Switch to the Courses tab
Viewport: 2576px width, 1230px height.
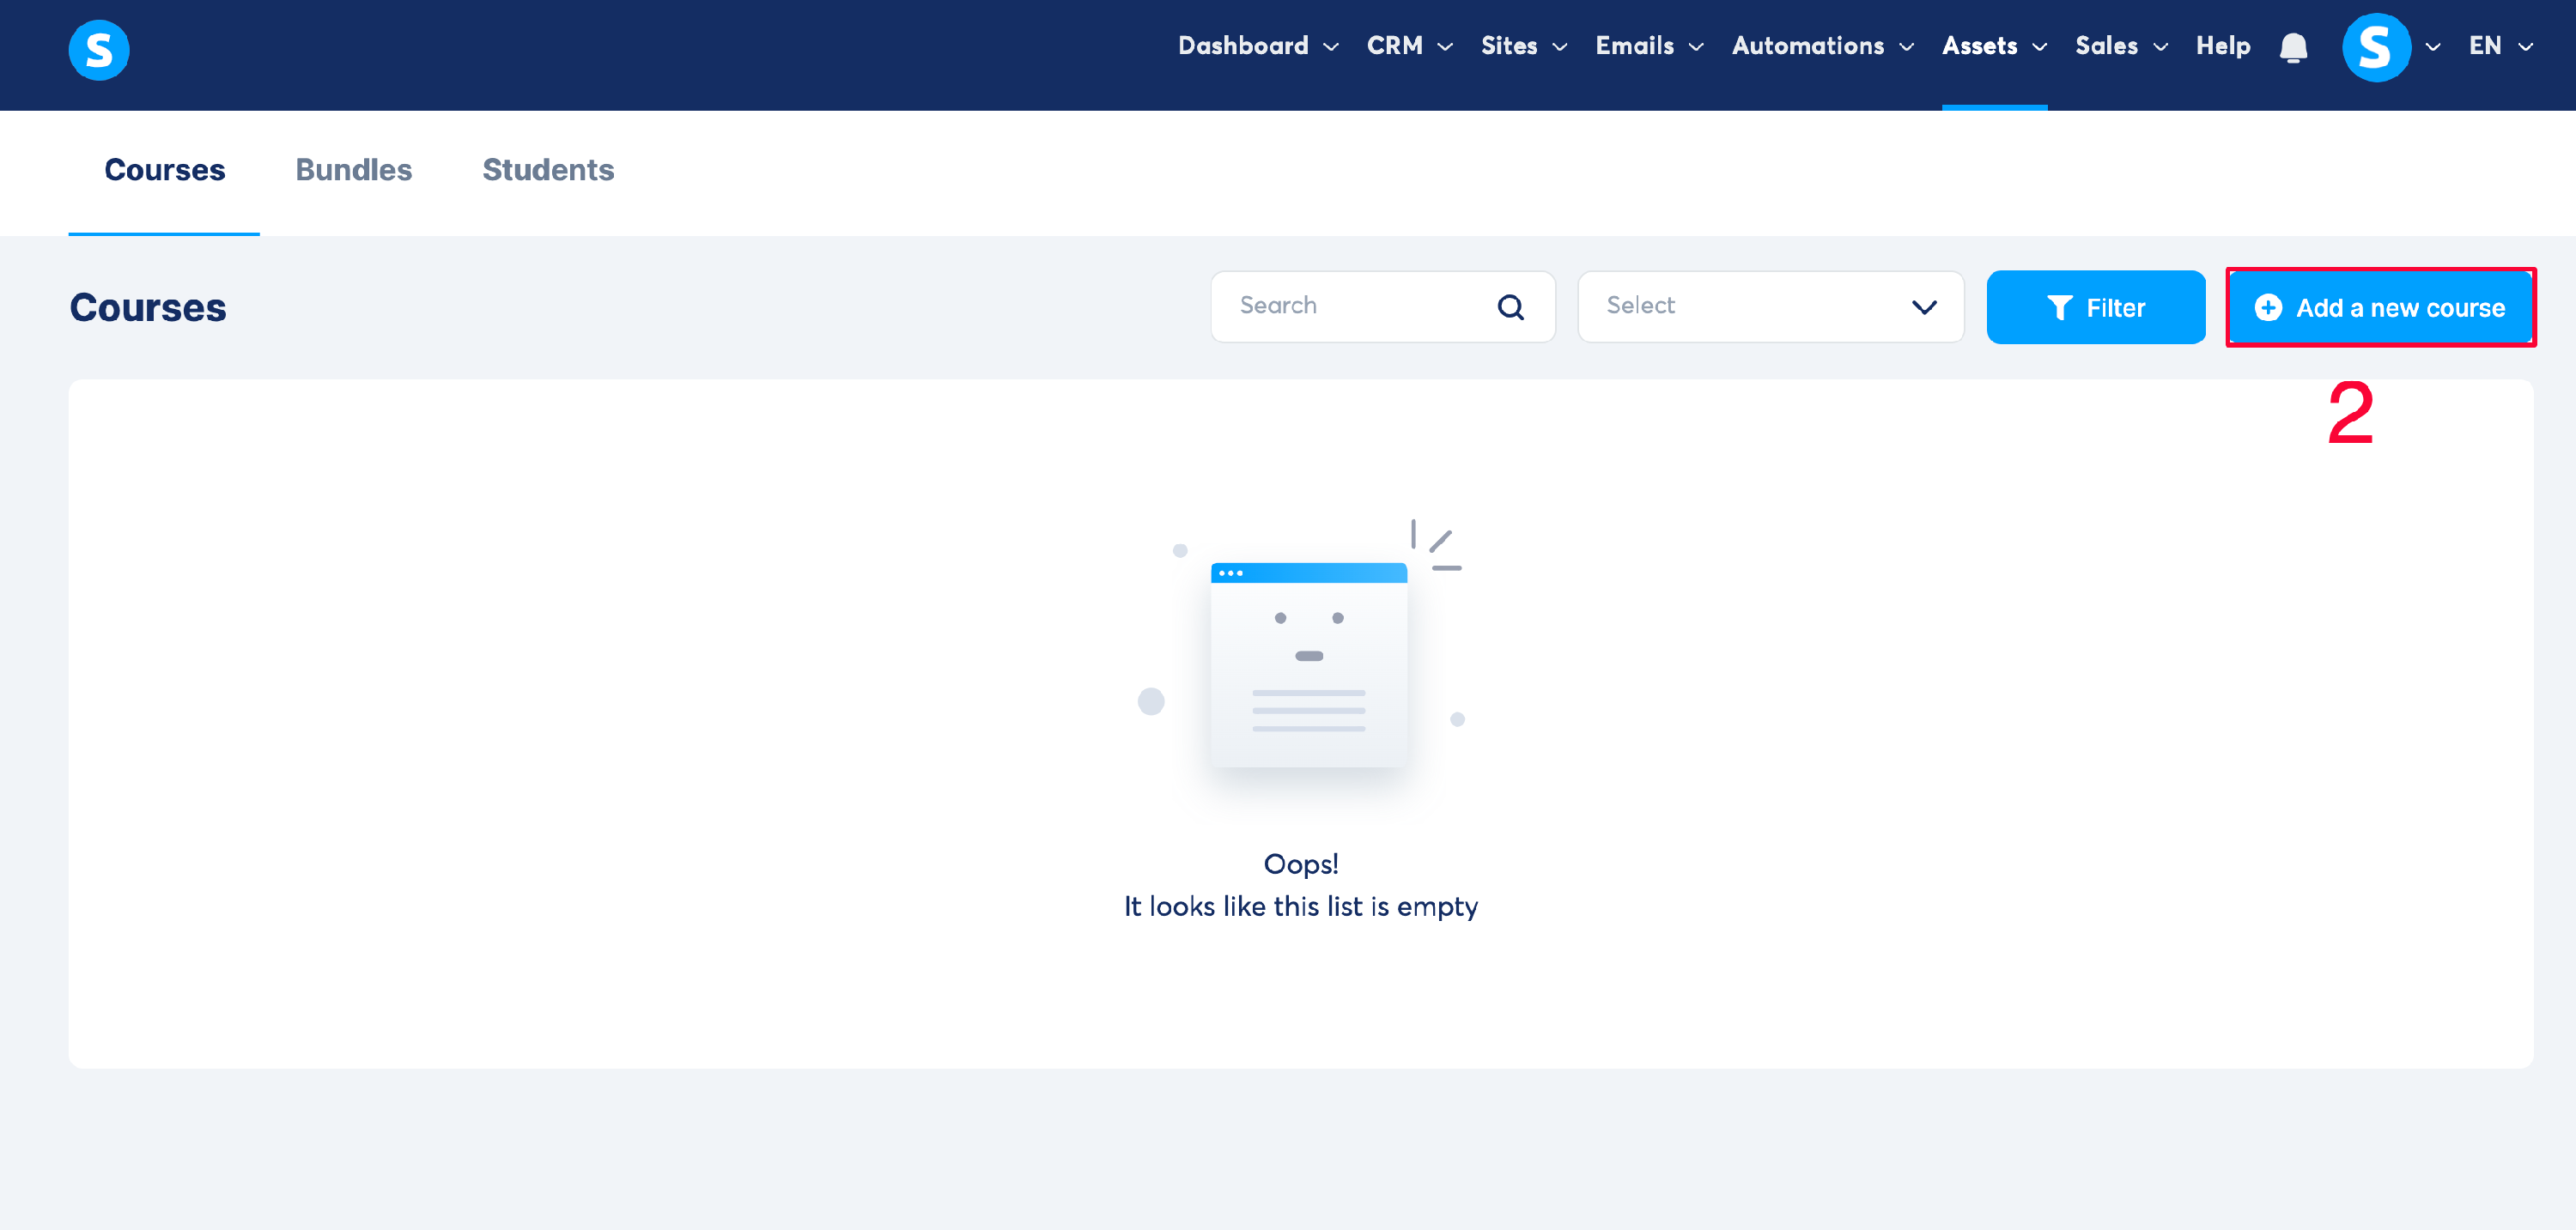[164, 170]
